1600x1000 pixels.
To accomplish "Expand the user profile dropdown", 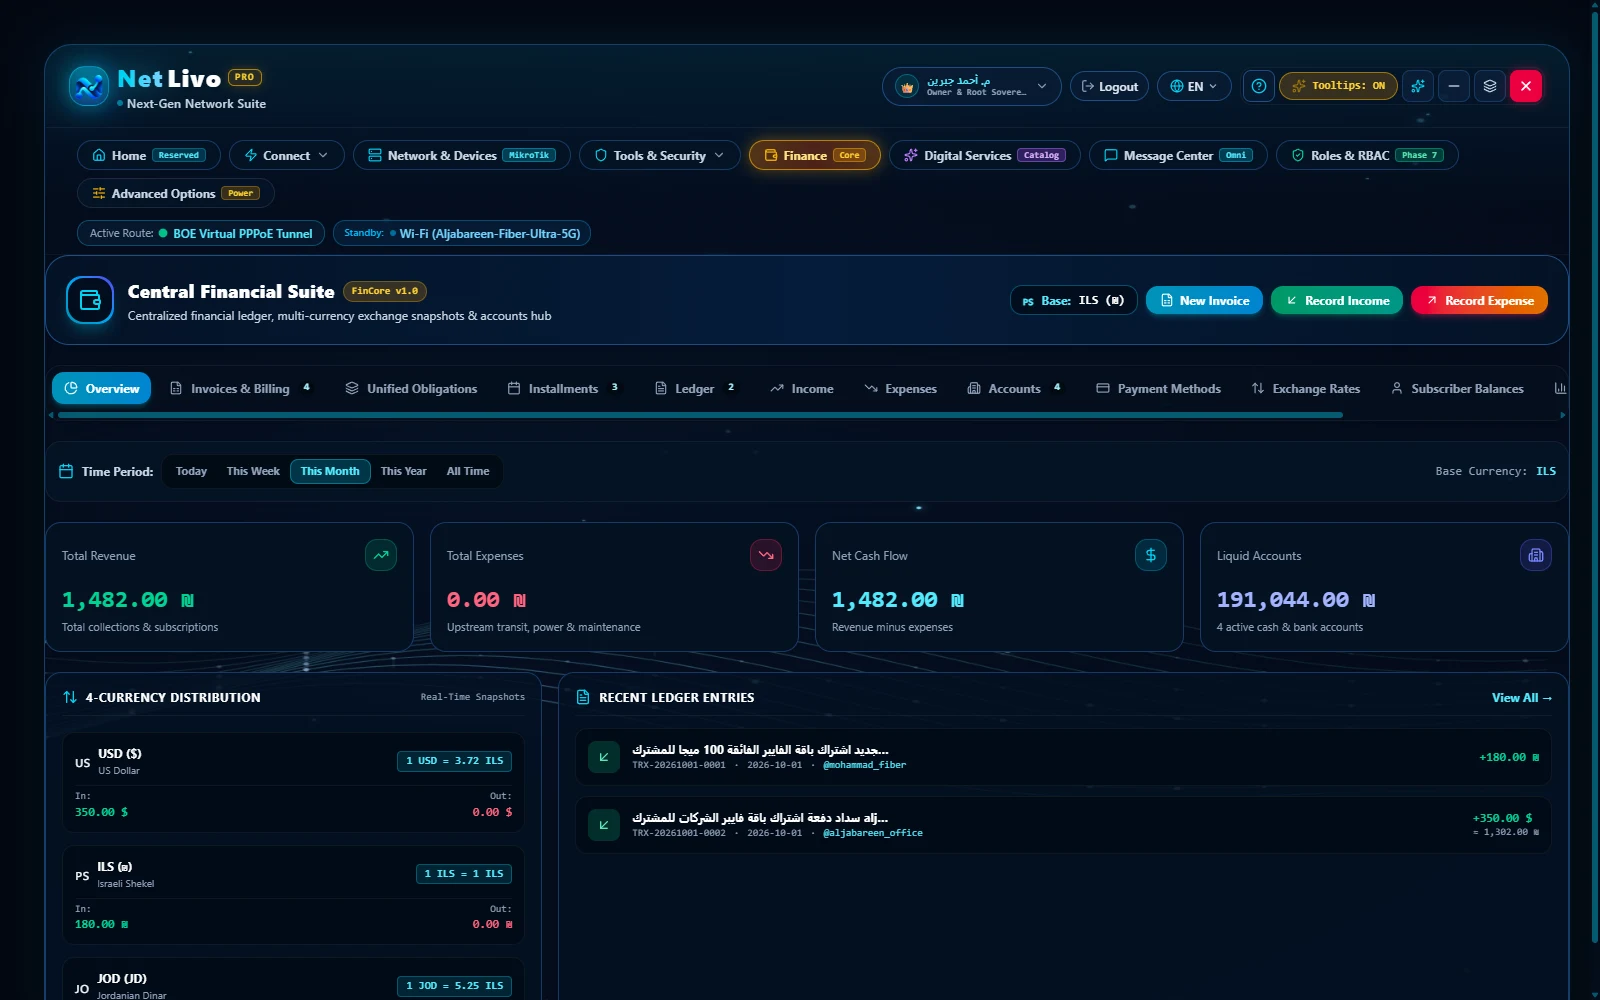I will 972,86.
